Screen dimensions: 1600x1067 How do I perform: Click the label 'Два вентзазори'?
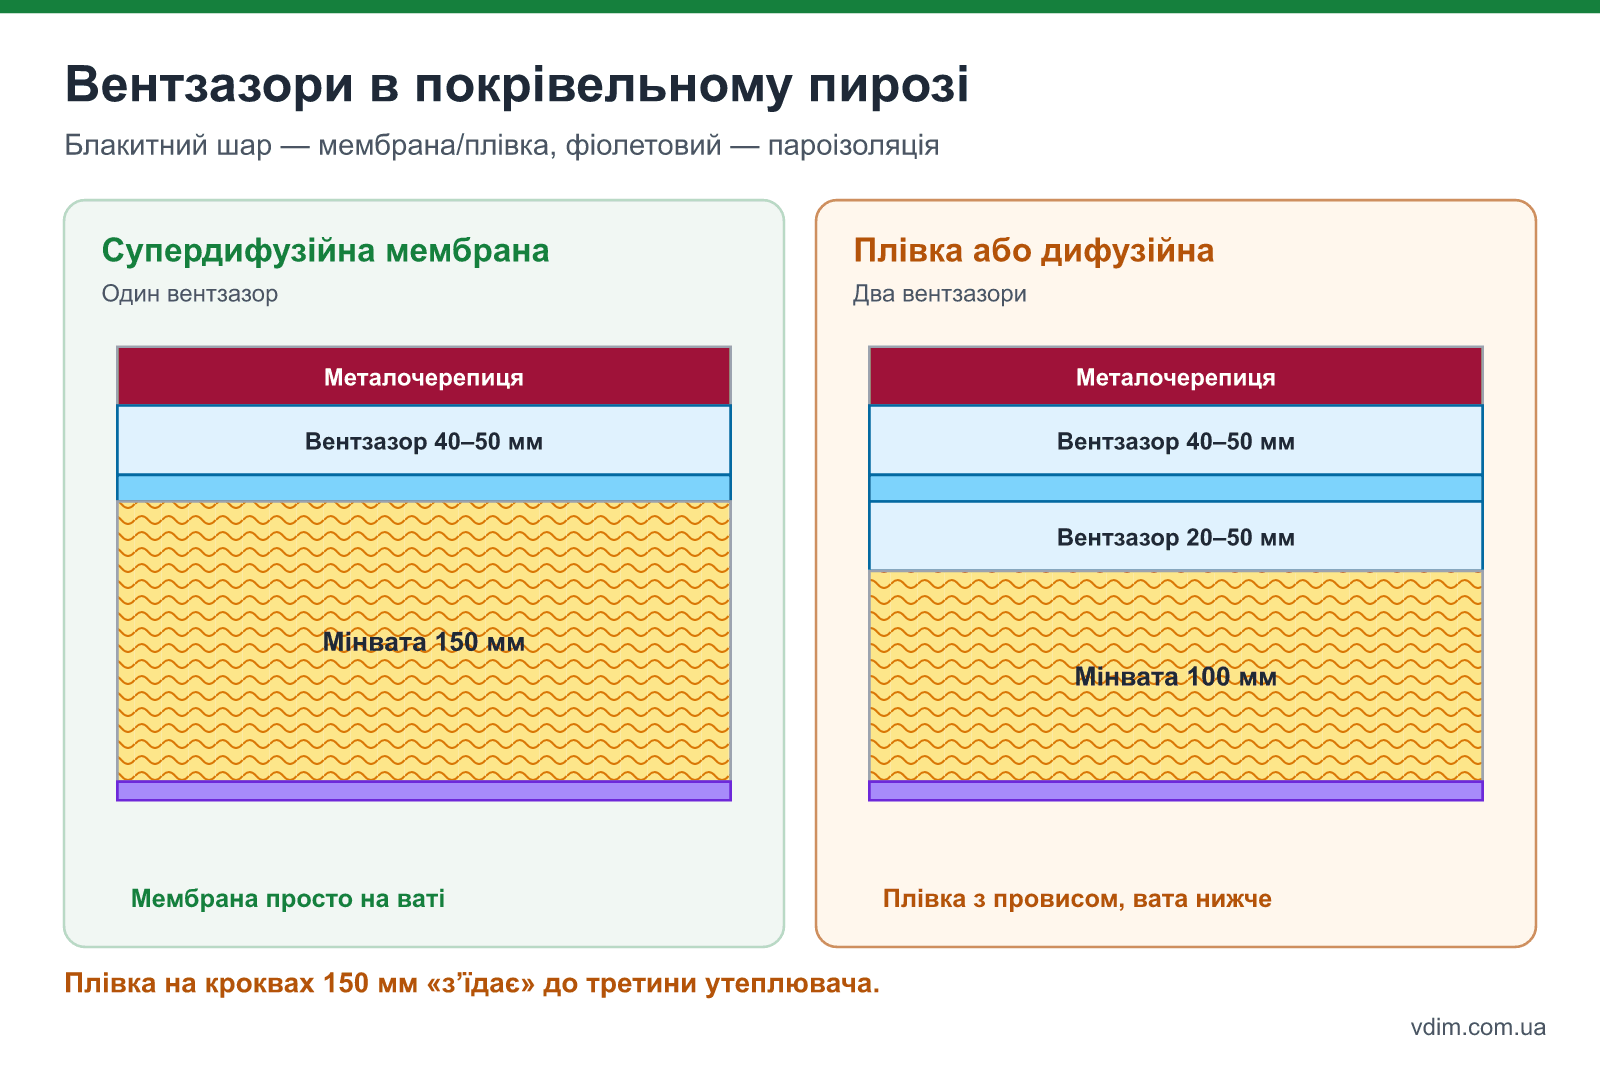940,294
